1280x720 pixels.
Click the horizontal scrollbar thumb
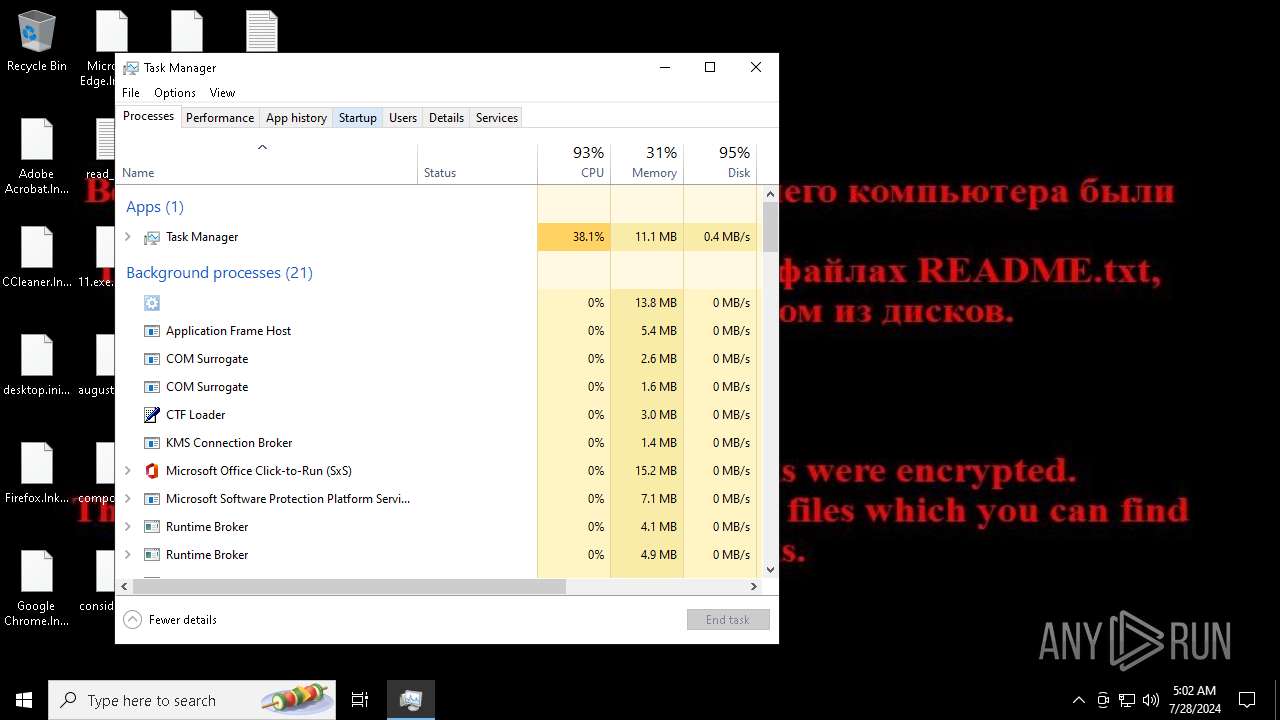350,587
